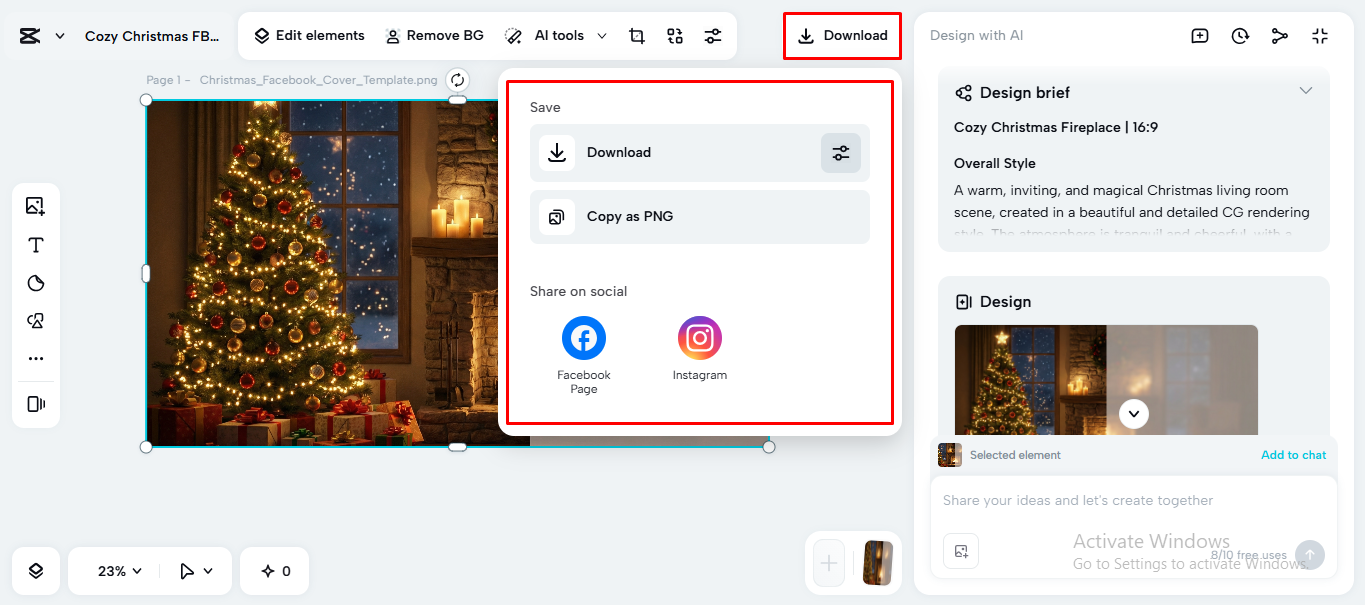Select Remove BG tool
The image size is (1365, 605).
[434, 35]
